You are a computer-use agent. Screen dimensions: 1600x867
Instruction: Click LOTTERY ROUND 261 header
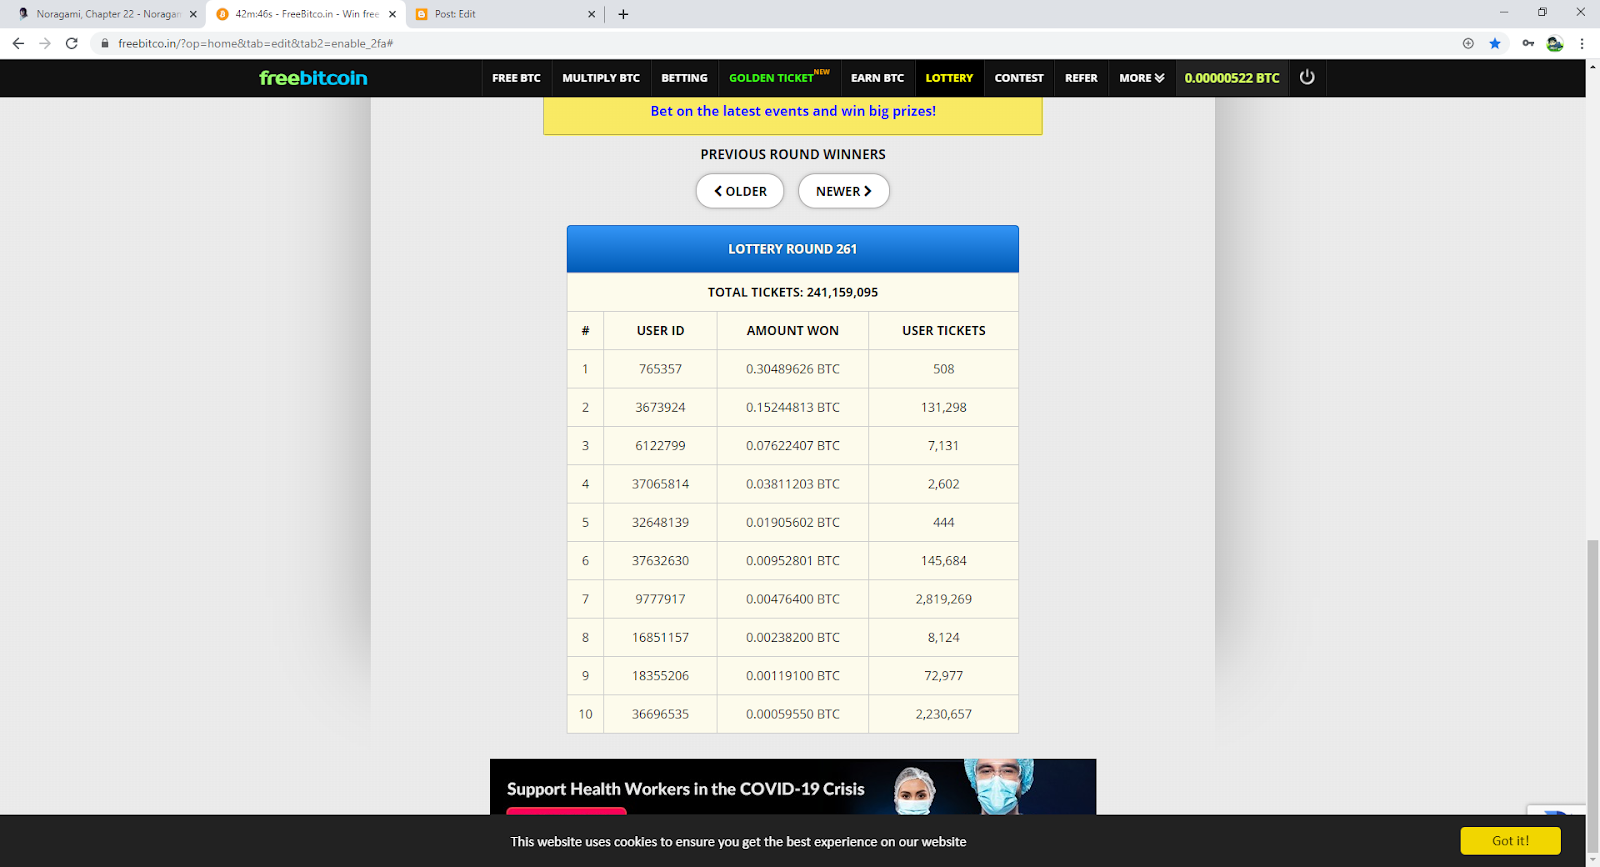tap(793, 249)
